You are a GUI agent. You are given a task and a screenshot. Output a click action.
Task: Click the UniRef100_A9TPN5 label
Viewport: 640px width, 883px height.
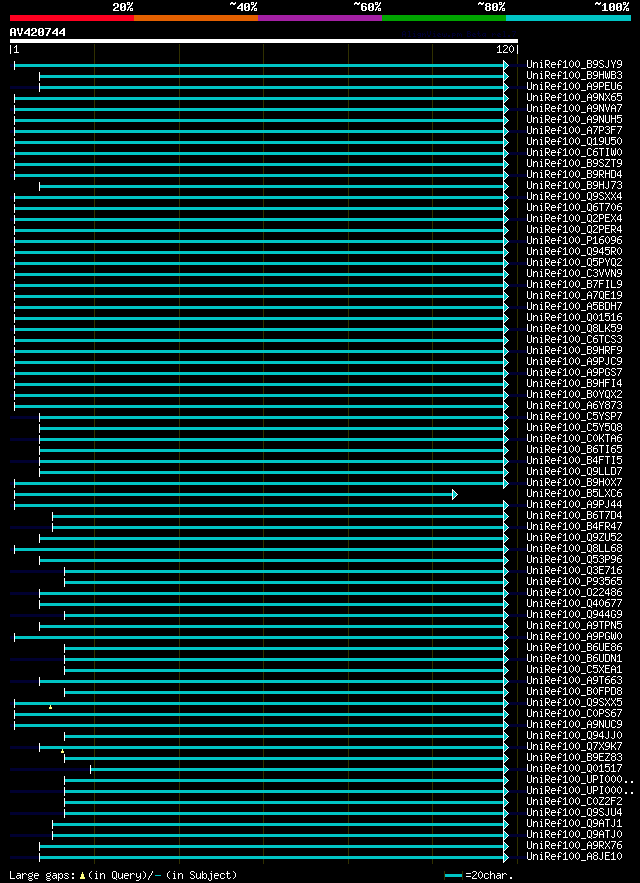pyautogui.click(x=575, y=626)
